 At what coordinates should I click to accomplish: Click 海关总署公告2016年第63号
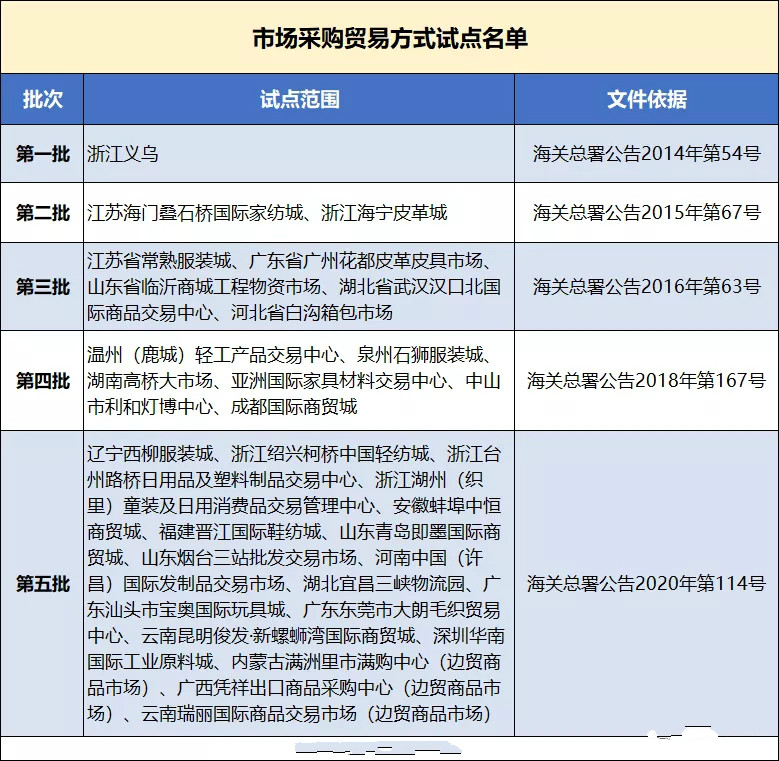(x=646, y=287)
